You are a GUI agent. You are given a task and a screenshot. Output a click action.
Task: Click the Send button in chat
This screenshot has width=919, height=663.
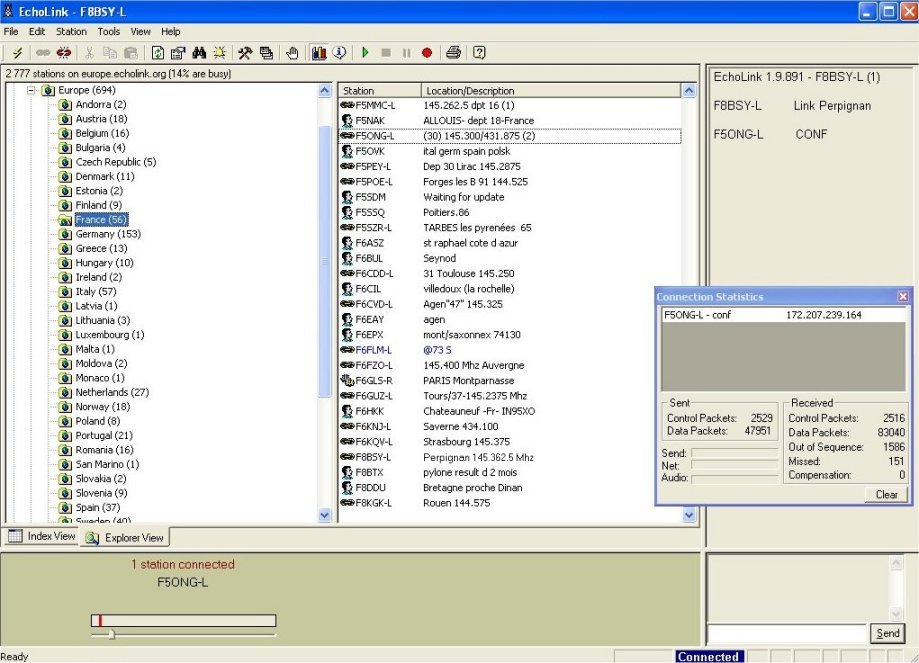pos(887,633)
